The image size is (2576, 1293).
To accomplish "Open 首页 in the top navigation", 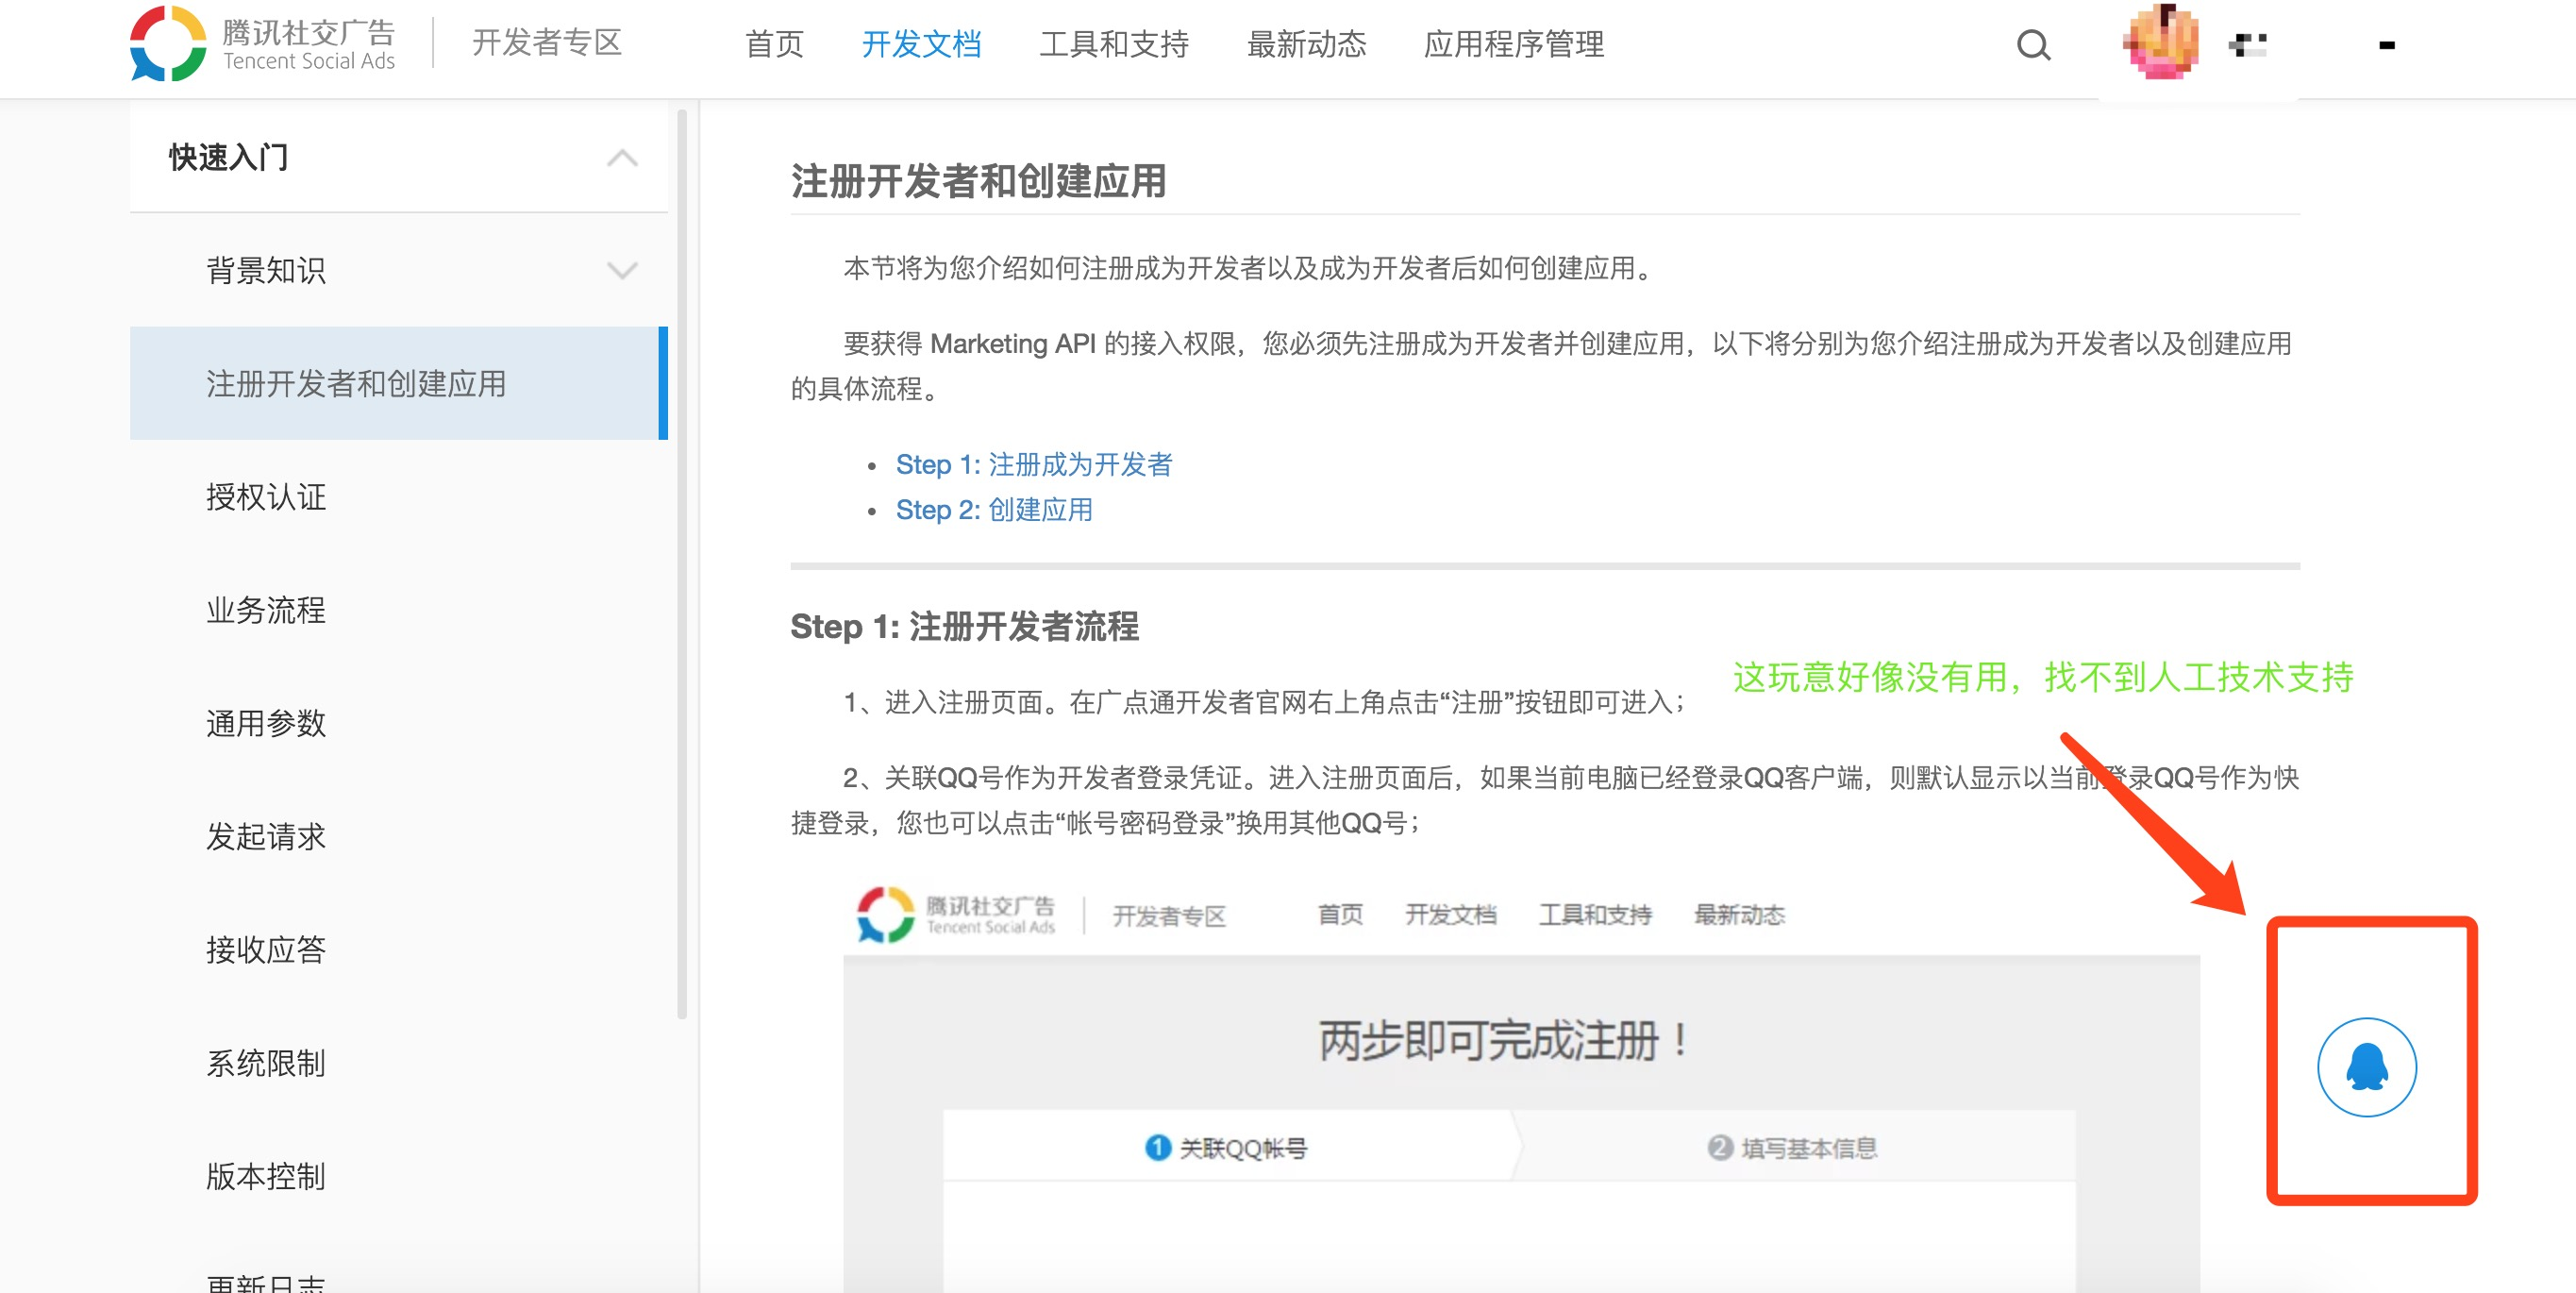I will [774, 44].
